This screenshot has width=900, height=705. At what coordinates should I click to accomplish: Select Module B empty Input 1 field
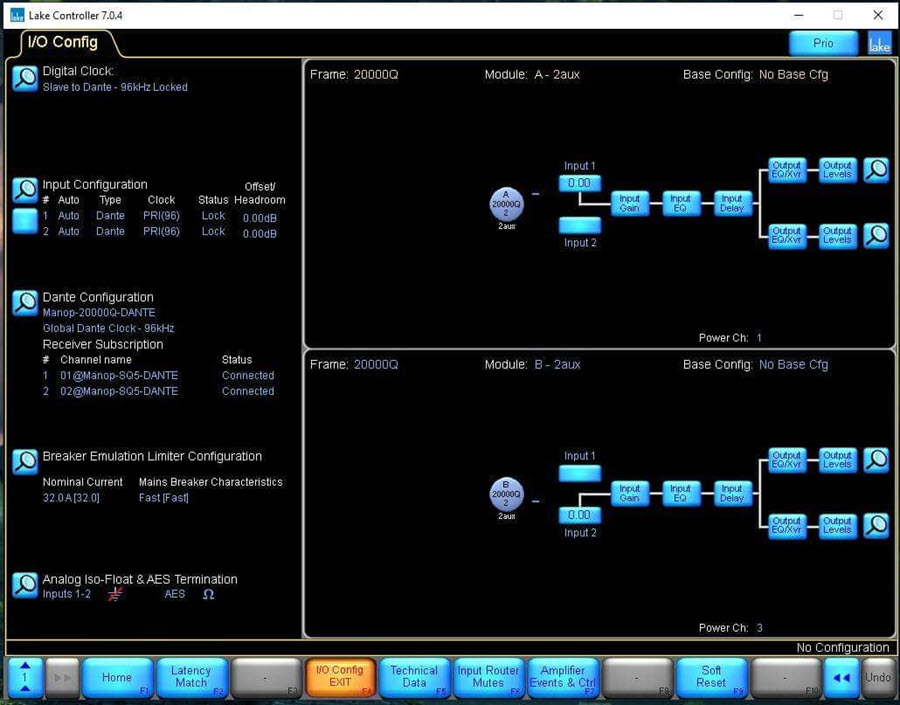(580, 474)
